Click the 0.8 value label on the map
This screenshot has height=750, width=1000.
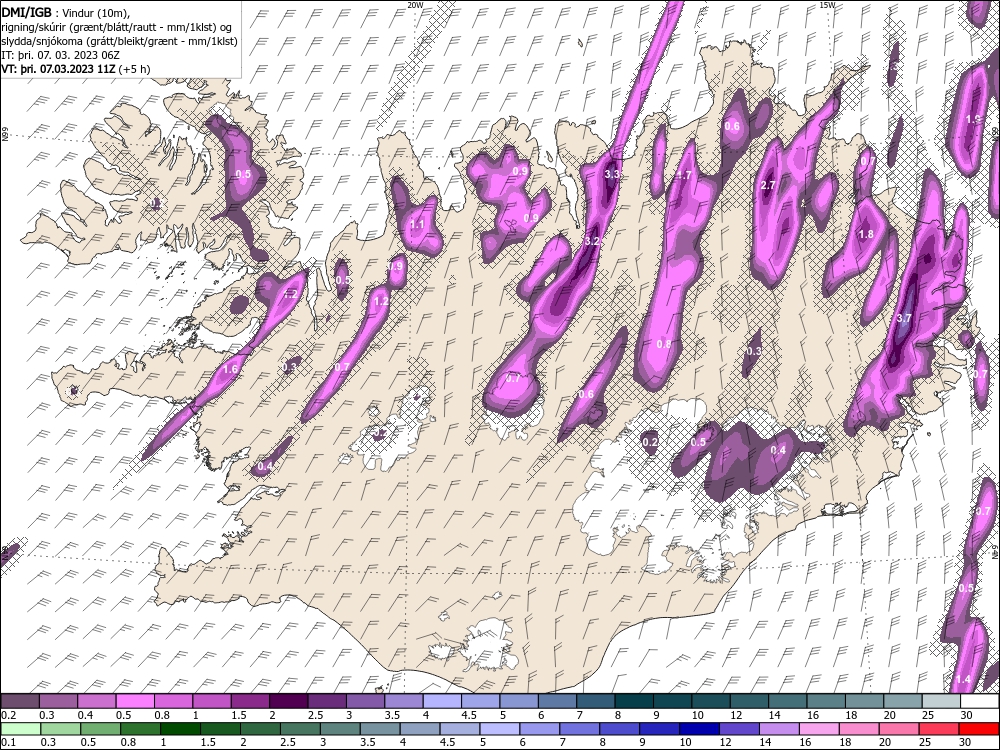click(x=664, y=344)
